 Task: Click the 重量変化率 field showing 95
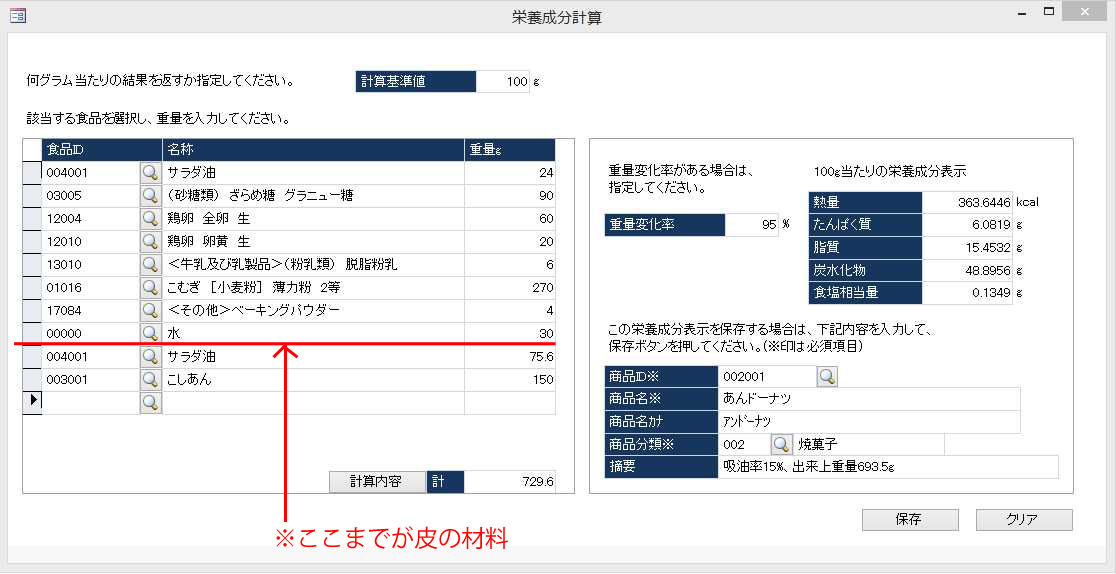752,225
